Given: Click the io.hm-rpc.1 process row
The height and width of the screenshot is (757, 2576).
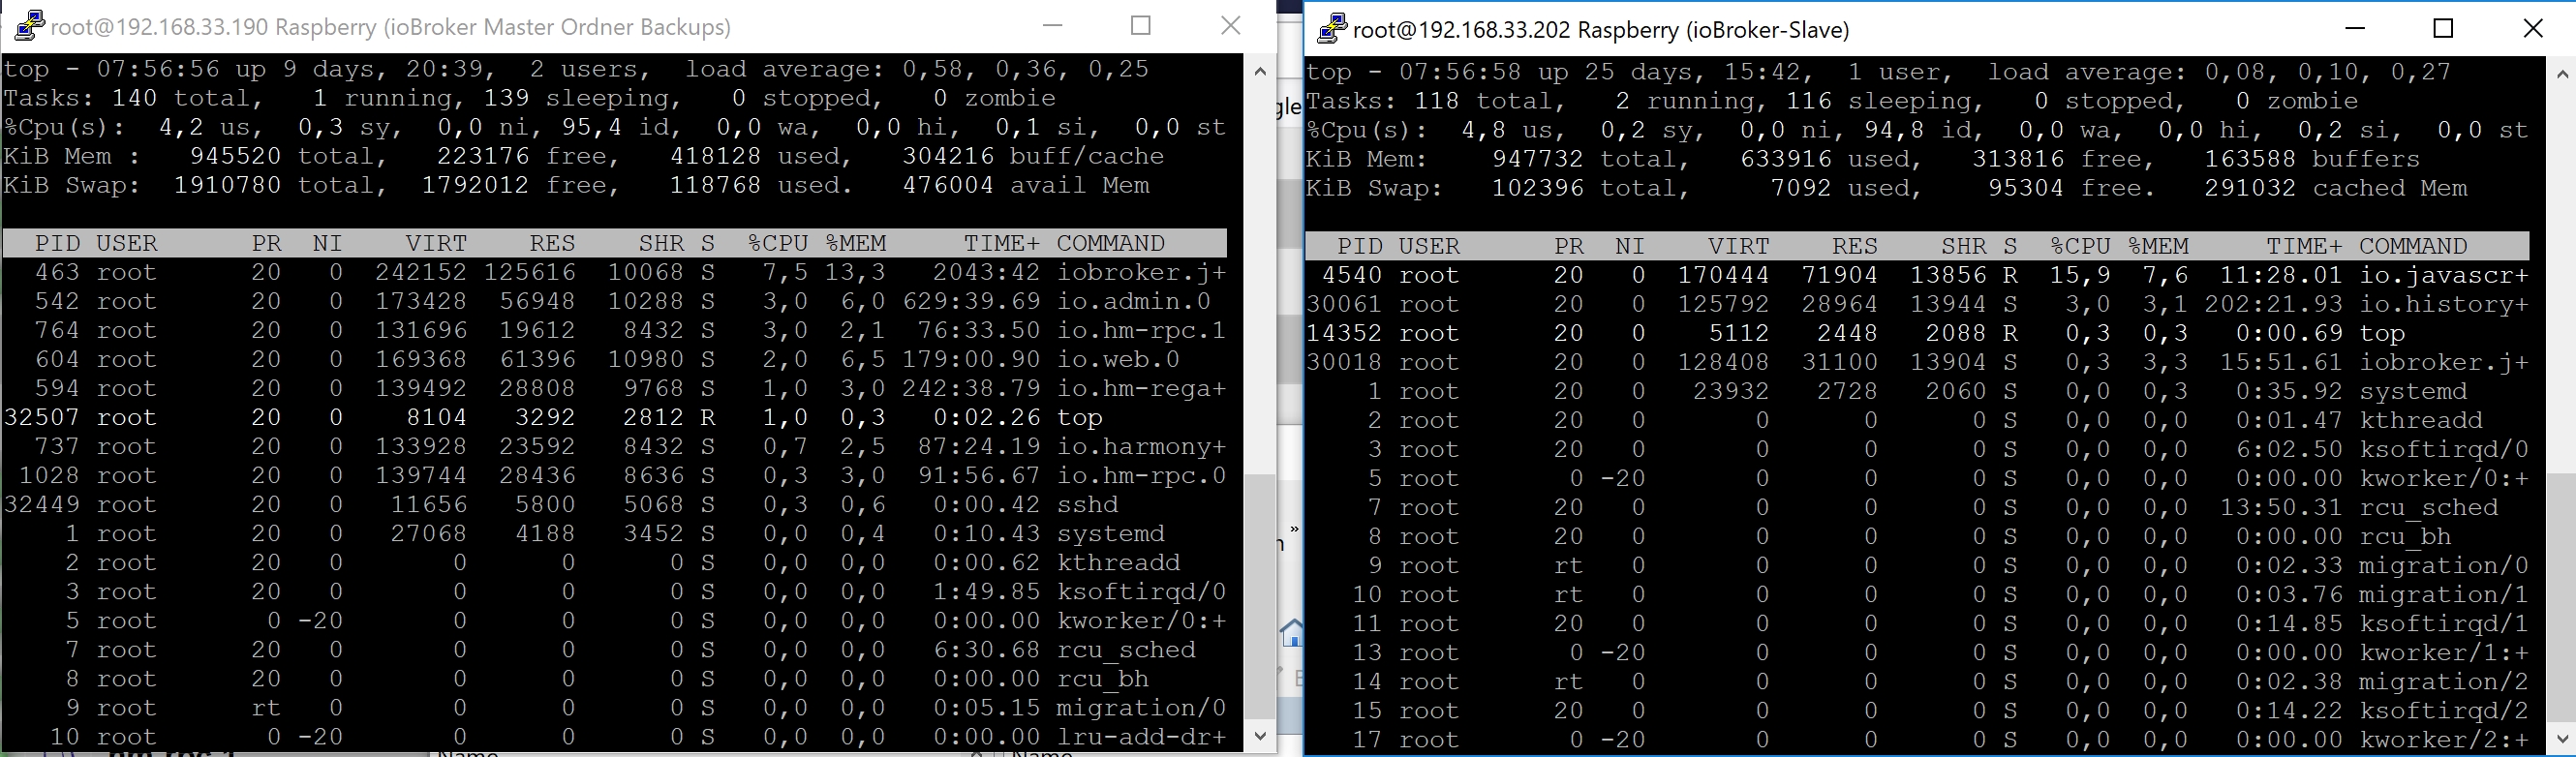Looking at the screenshot, I should (615, 330).
